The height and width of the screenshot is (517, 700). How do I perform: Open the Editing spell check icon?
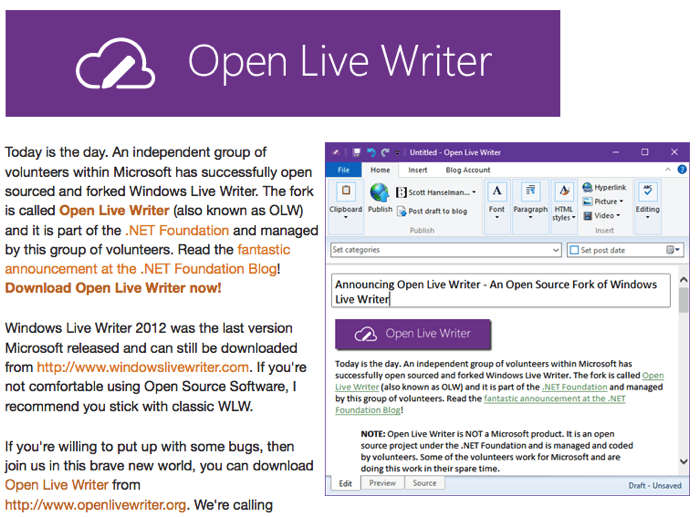point(648,191)
